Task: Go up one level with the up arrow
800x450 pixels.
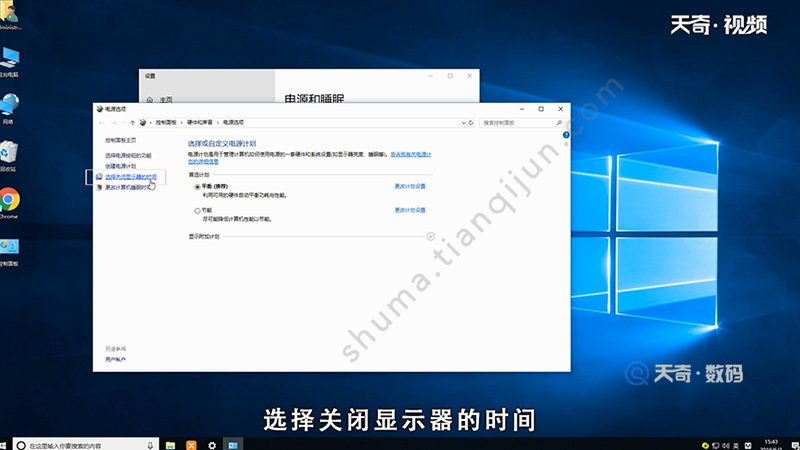Action: (132, 122)
